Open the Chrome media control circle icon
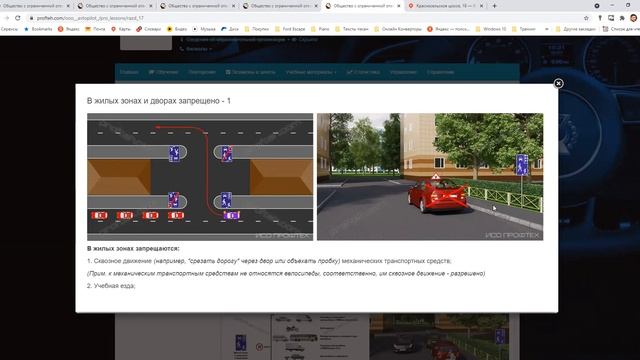This screenshot has height=360, width=640. click(597, 6)
